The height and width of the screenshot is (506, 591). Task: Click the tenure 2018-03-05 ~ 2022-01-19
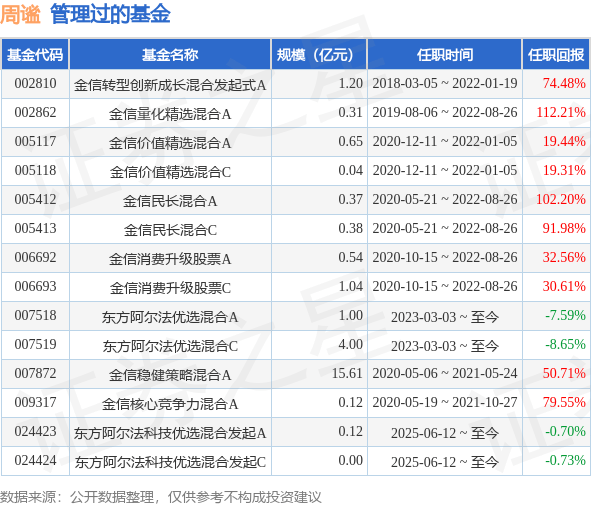pos(445,83)
